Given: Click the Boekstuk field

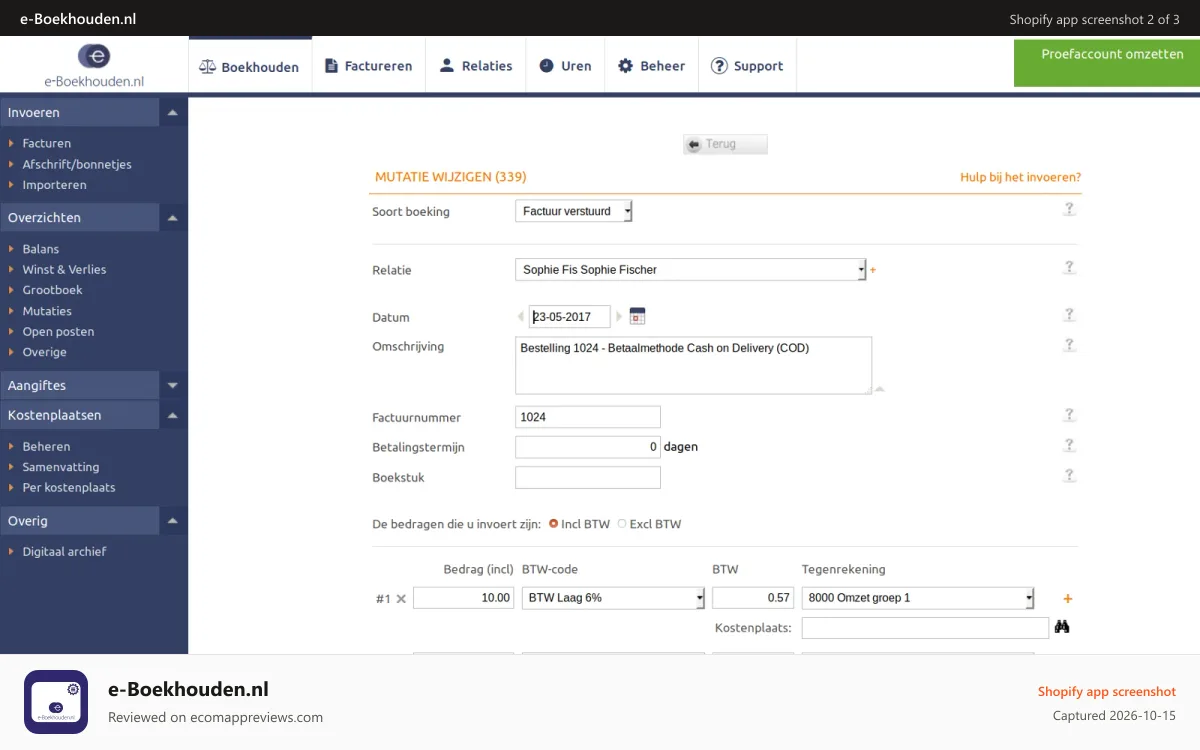Looking at the screenshot, I should 588,478.
